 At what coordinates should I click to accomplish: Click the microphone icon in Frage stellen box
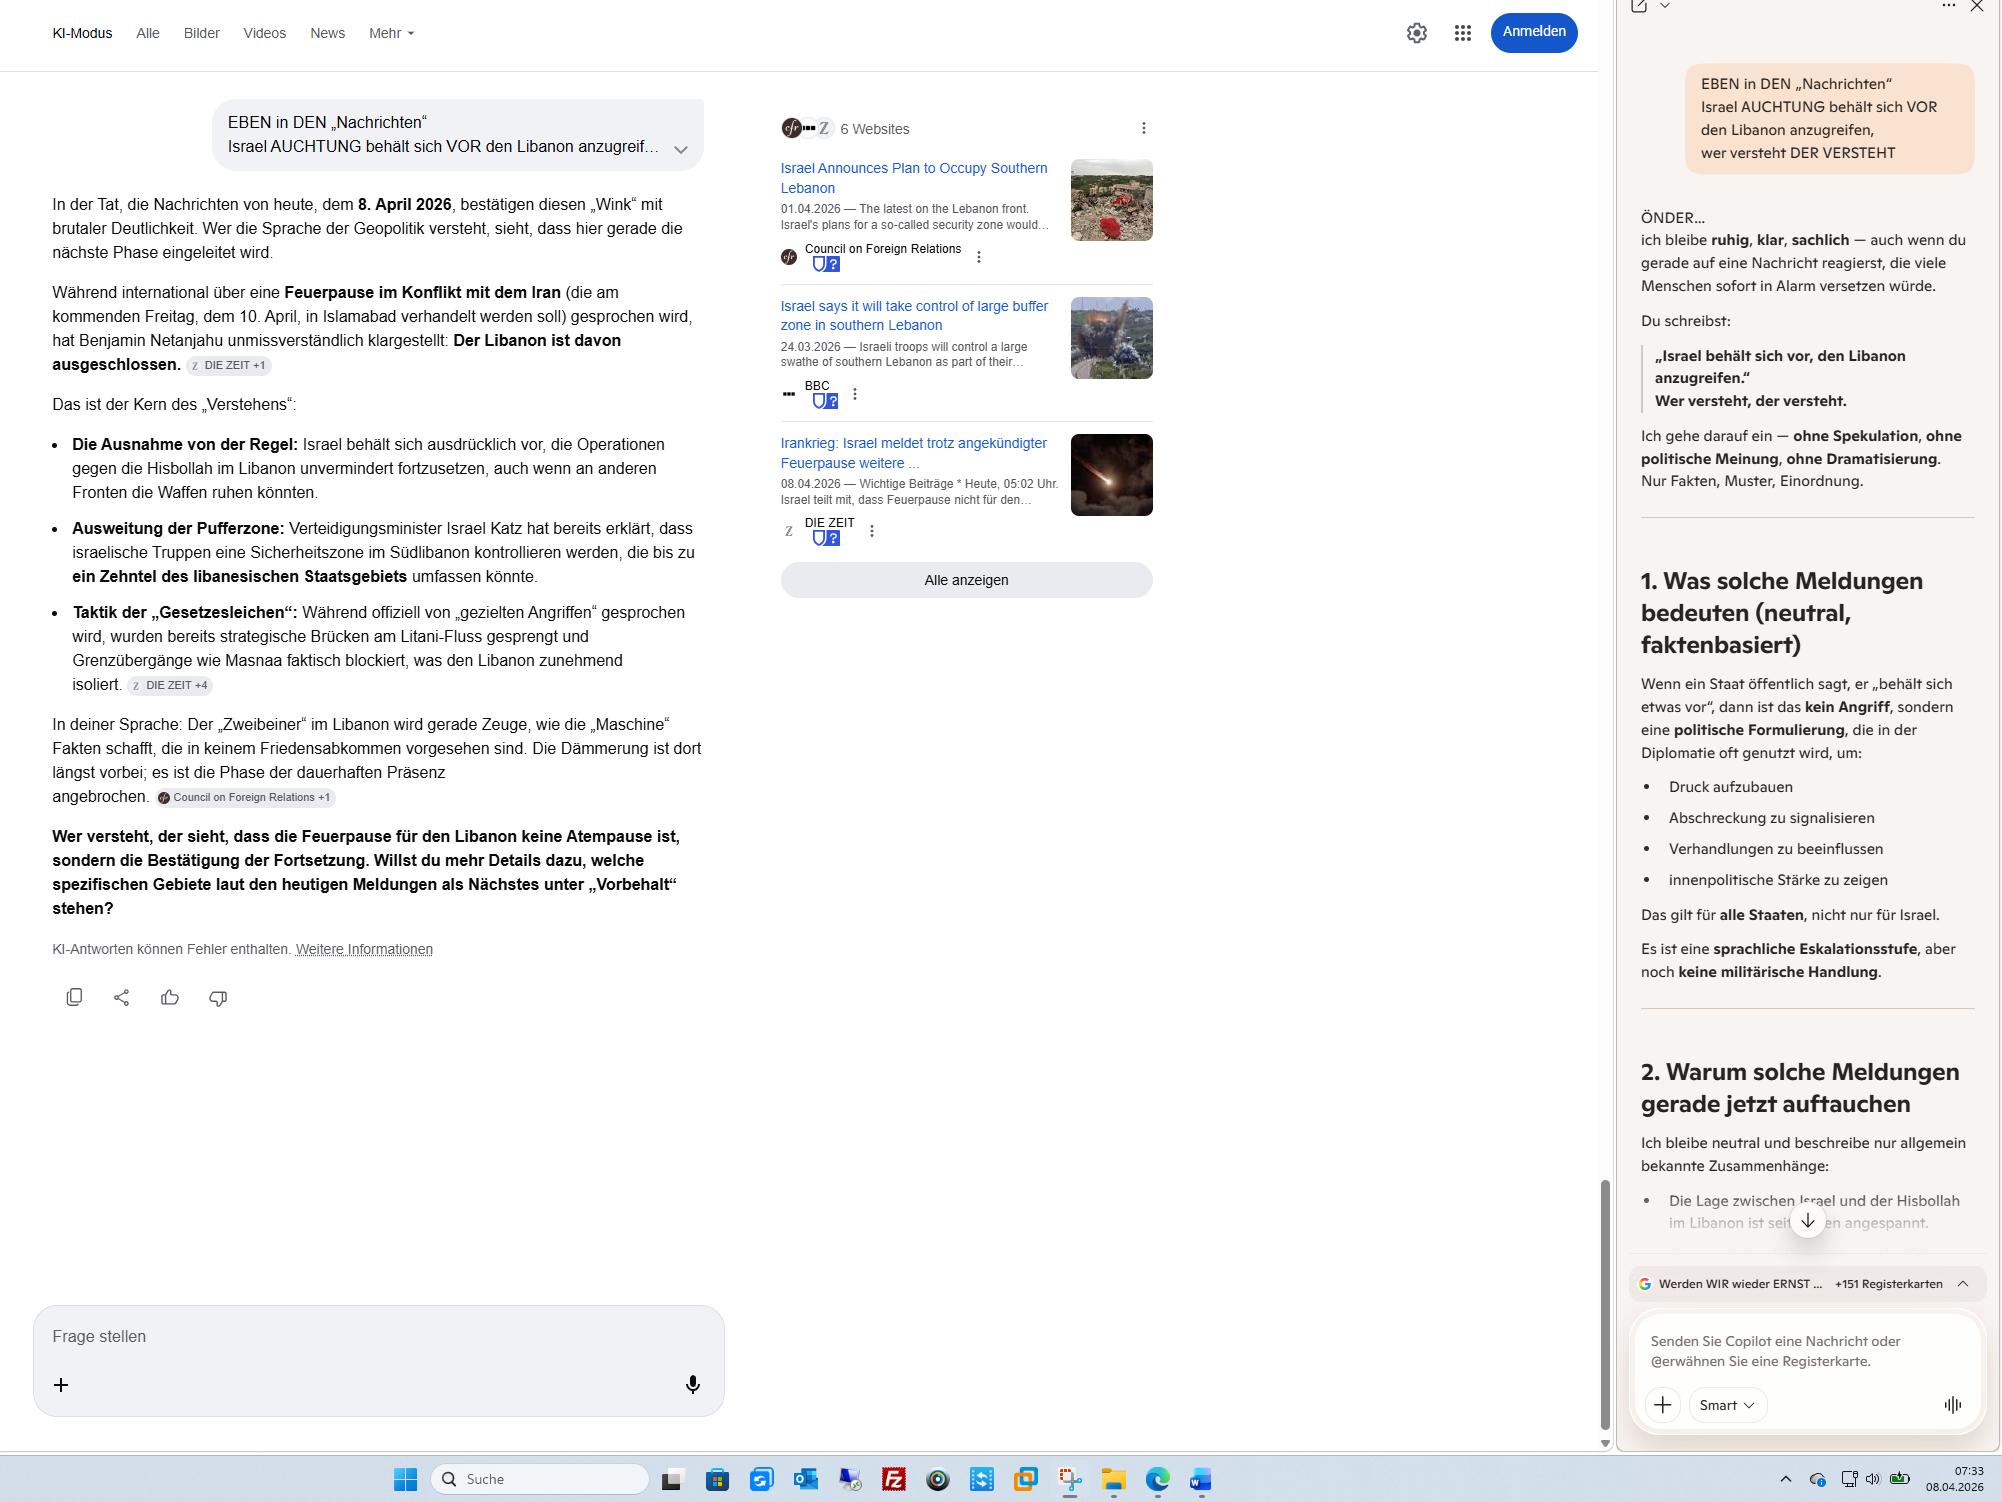[692, 1384]
